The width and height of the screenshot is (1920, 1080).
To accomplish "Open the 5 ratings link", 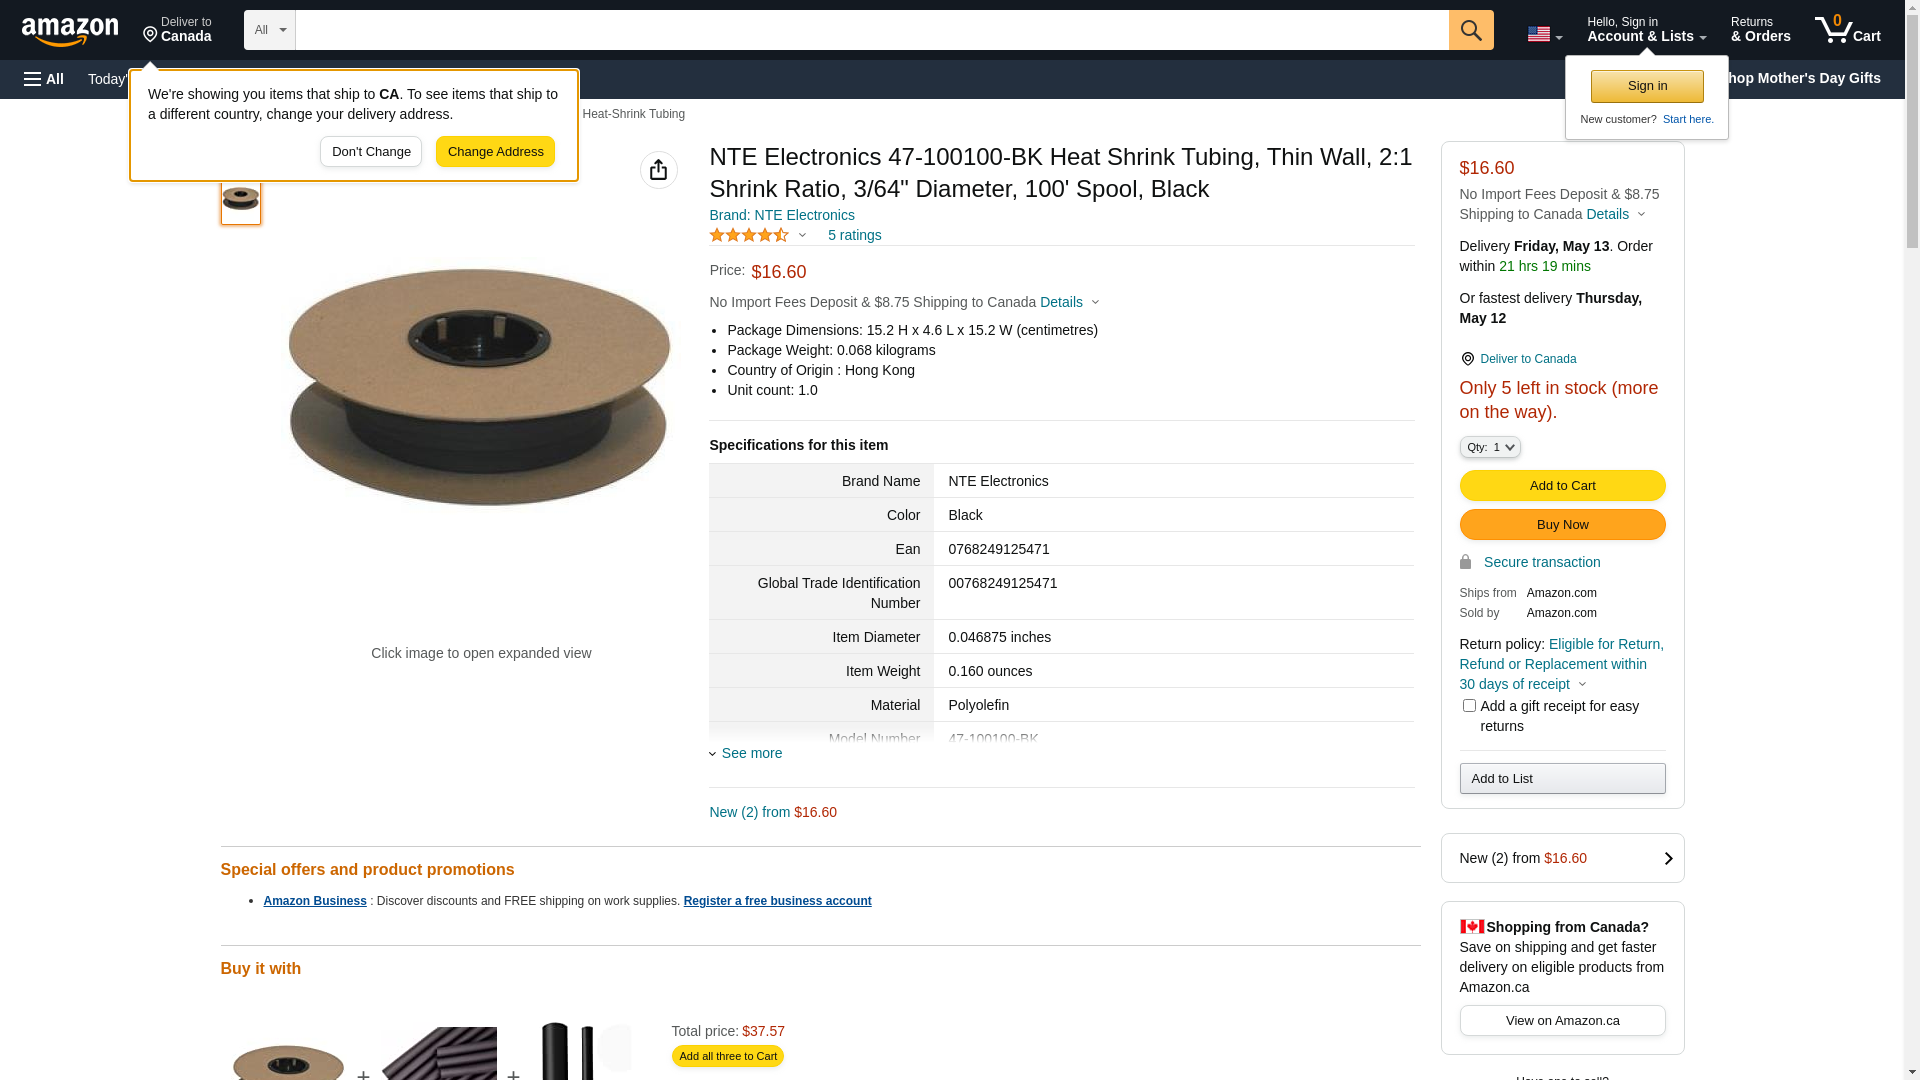I will coord(854,235).
